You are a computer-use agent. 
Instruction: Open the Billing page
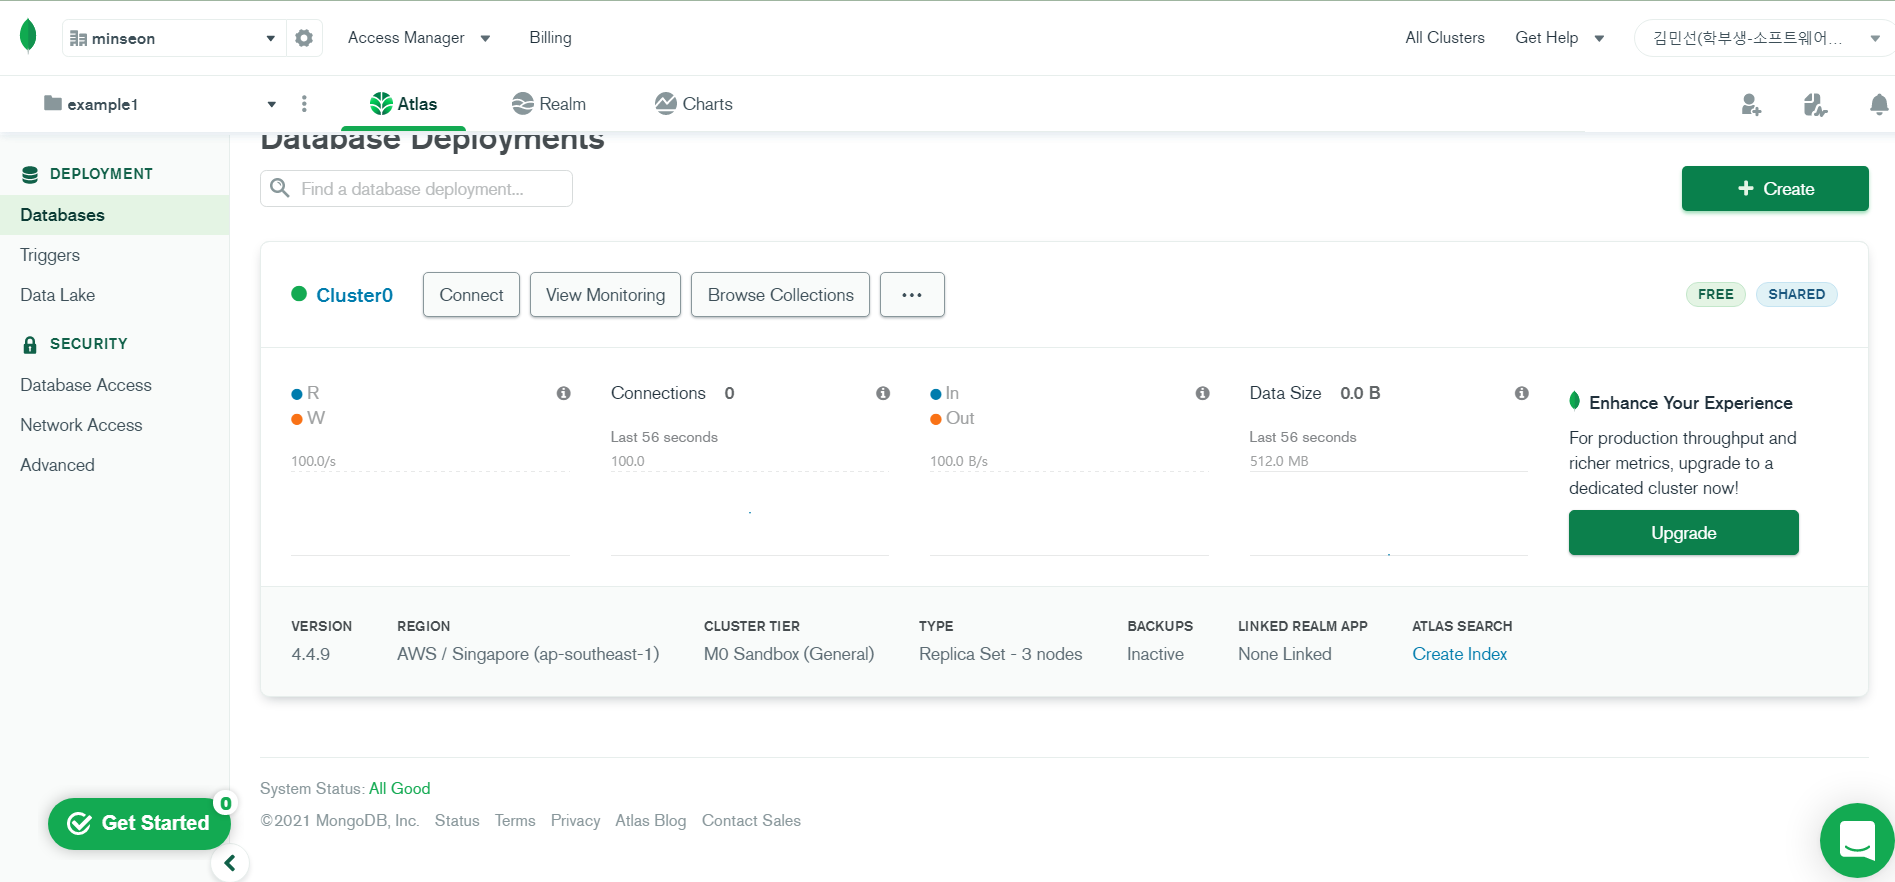tap(551, 38)
